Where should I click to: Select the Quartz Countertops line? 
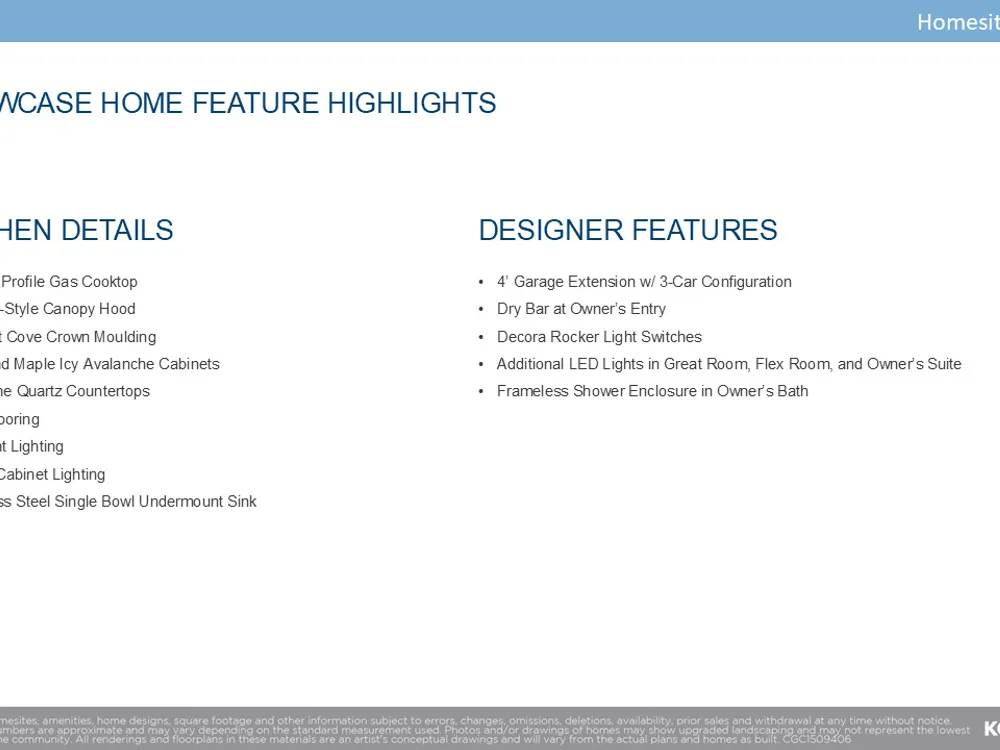click(75, 391)
